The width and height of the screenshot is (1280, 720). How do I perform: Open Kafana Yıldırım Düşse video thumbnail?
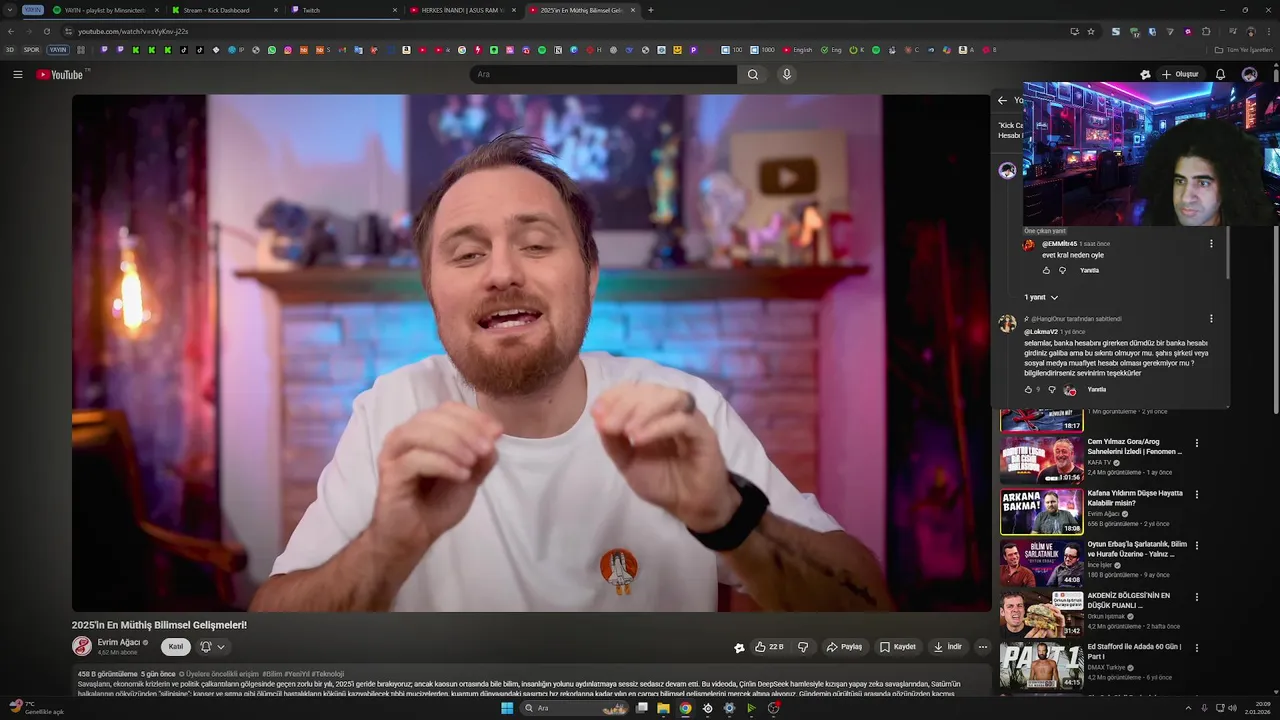(1041, 511)
